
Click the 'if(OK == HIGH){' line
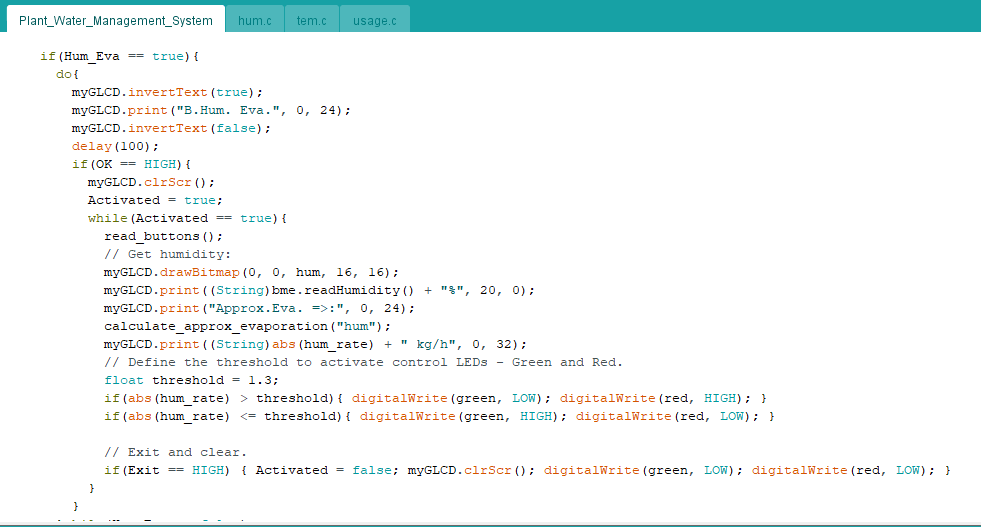pyautogui.click(x=131, y=164)
